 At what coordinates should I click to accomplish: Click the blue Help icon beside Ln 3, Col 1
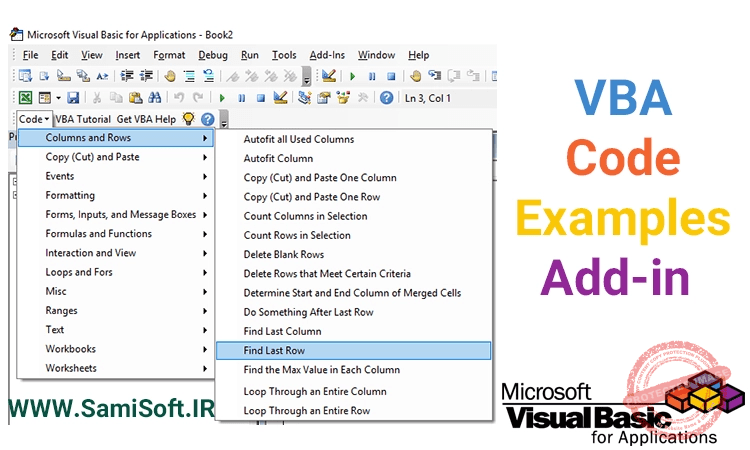[x=386, y=98]
